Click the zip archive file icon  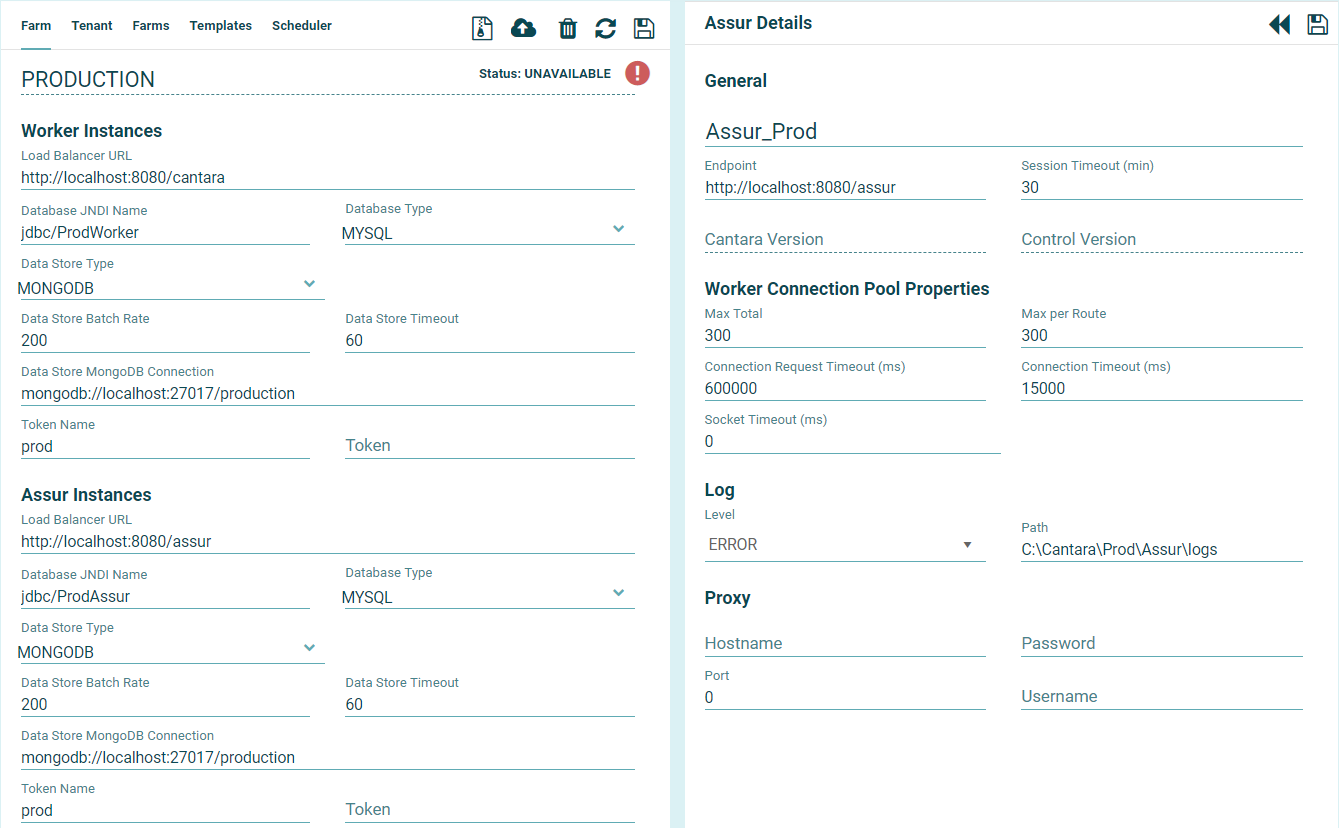tap(483, 28)
